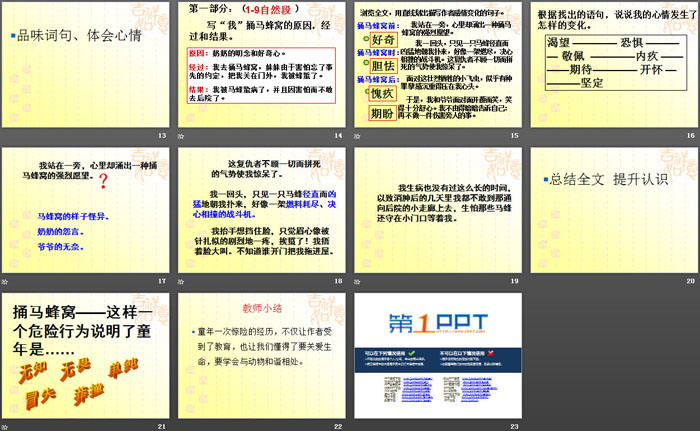Select slide 16 thumbnail with 渴望 恐惧 sequence
The height and width of the screenshot is (431, 700).
pyautogui.click(x=614, y=64)
